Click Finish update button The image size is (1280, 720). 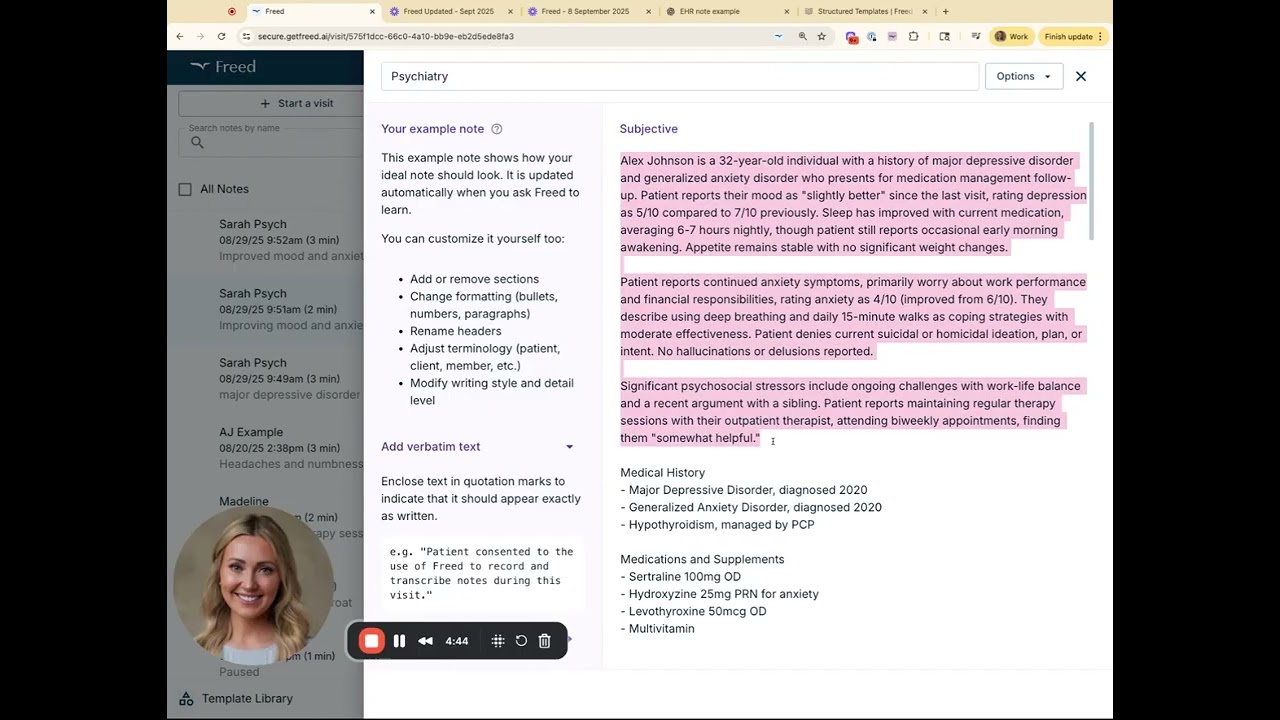pos(1073,36)
